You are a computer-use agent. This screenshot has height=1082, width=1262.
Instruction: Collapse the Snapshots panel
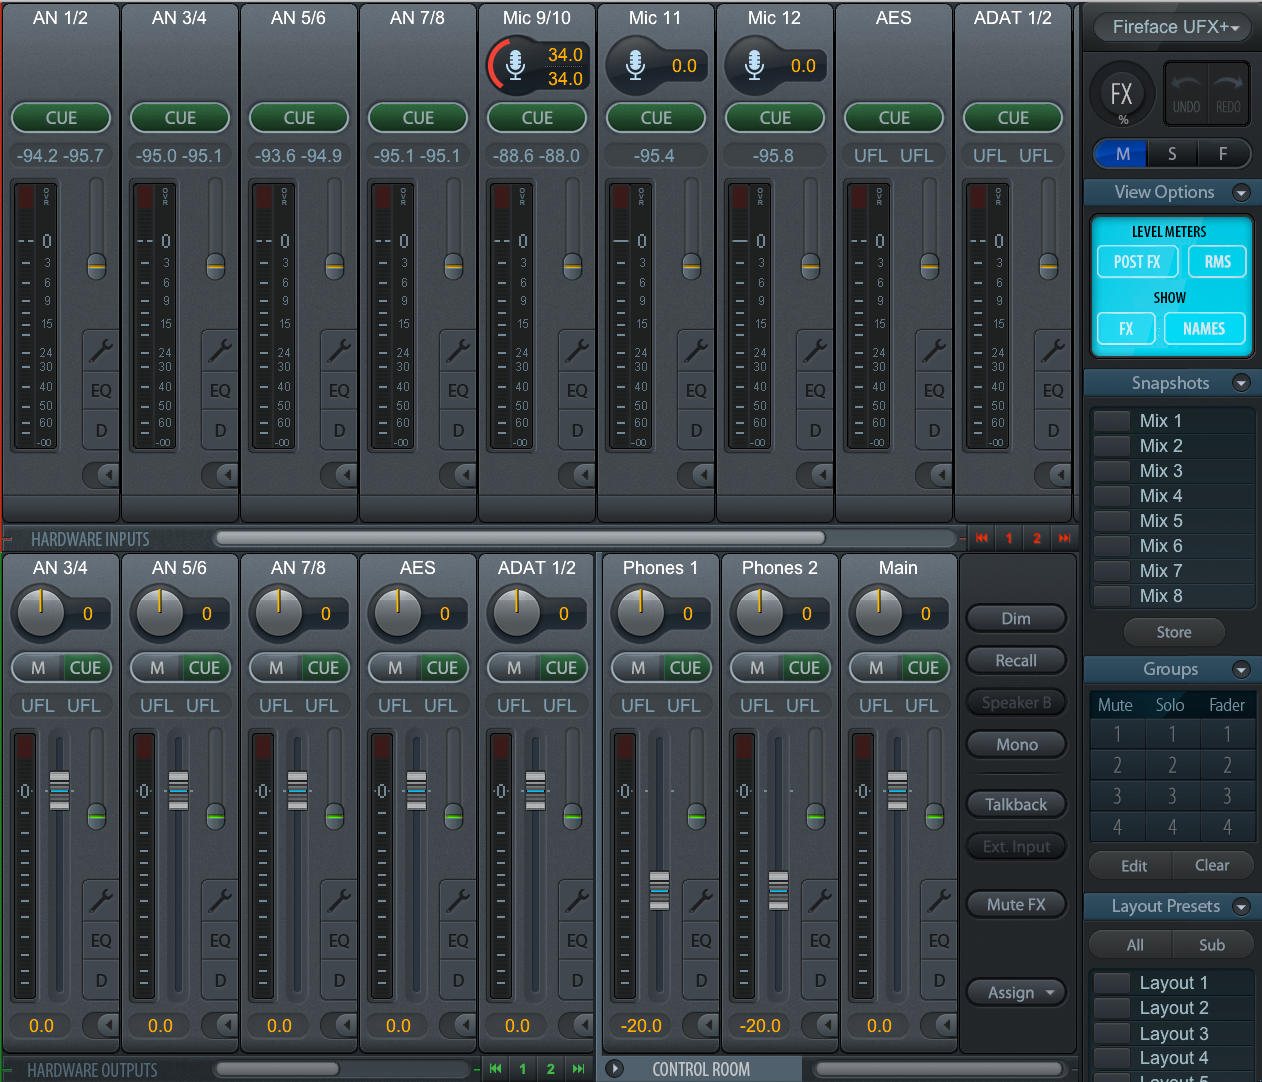pyautogui.click(x=1242, y=382)
